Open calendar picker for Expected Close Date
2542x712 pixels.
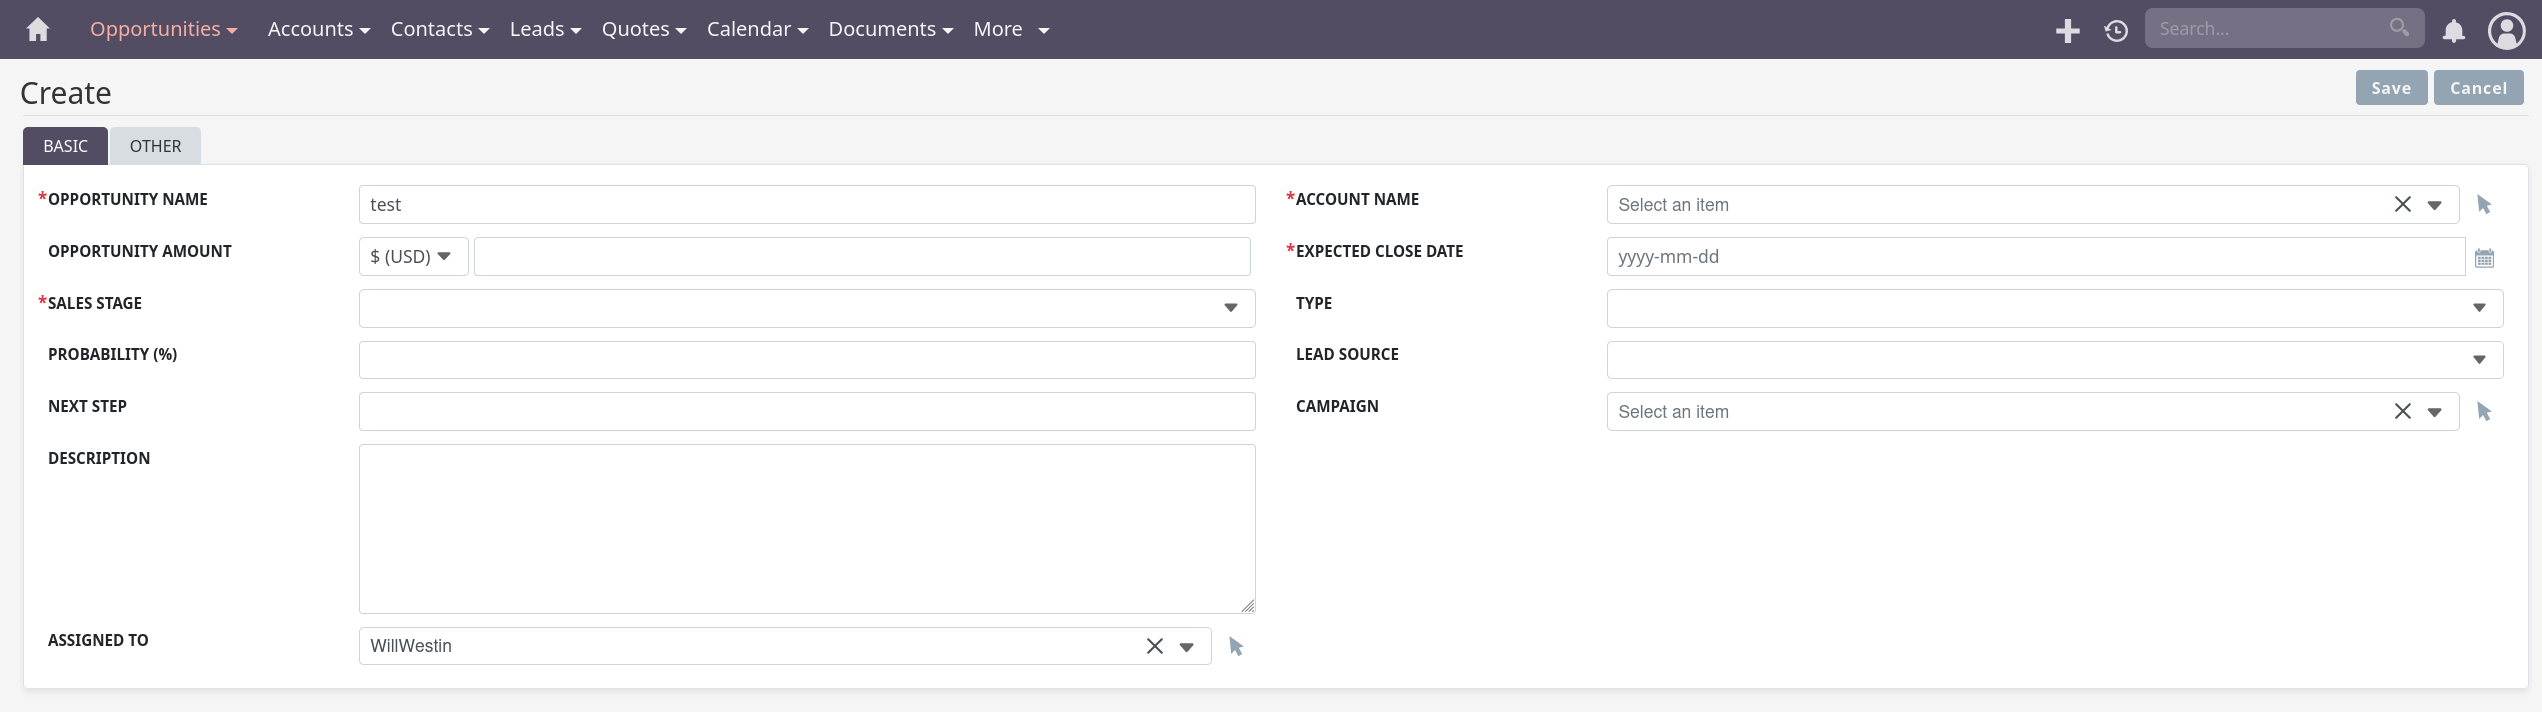2484,258
